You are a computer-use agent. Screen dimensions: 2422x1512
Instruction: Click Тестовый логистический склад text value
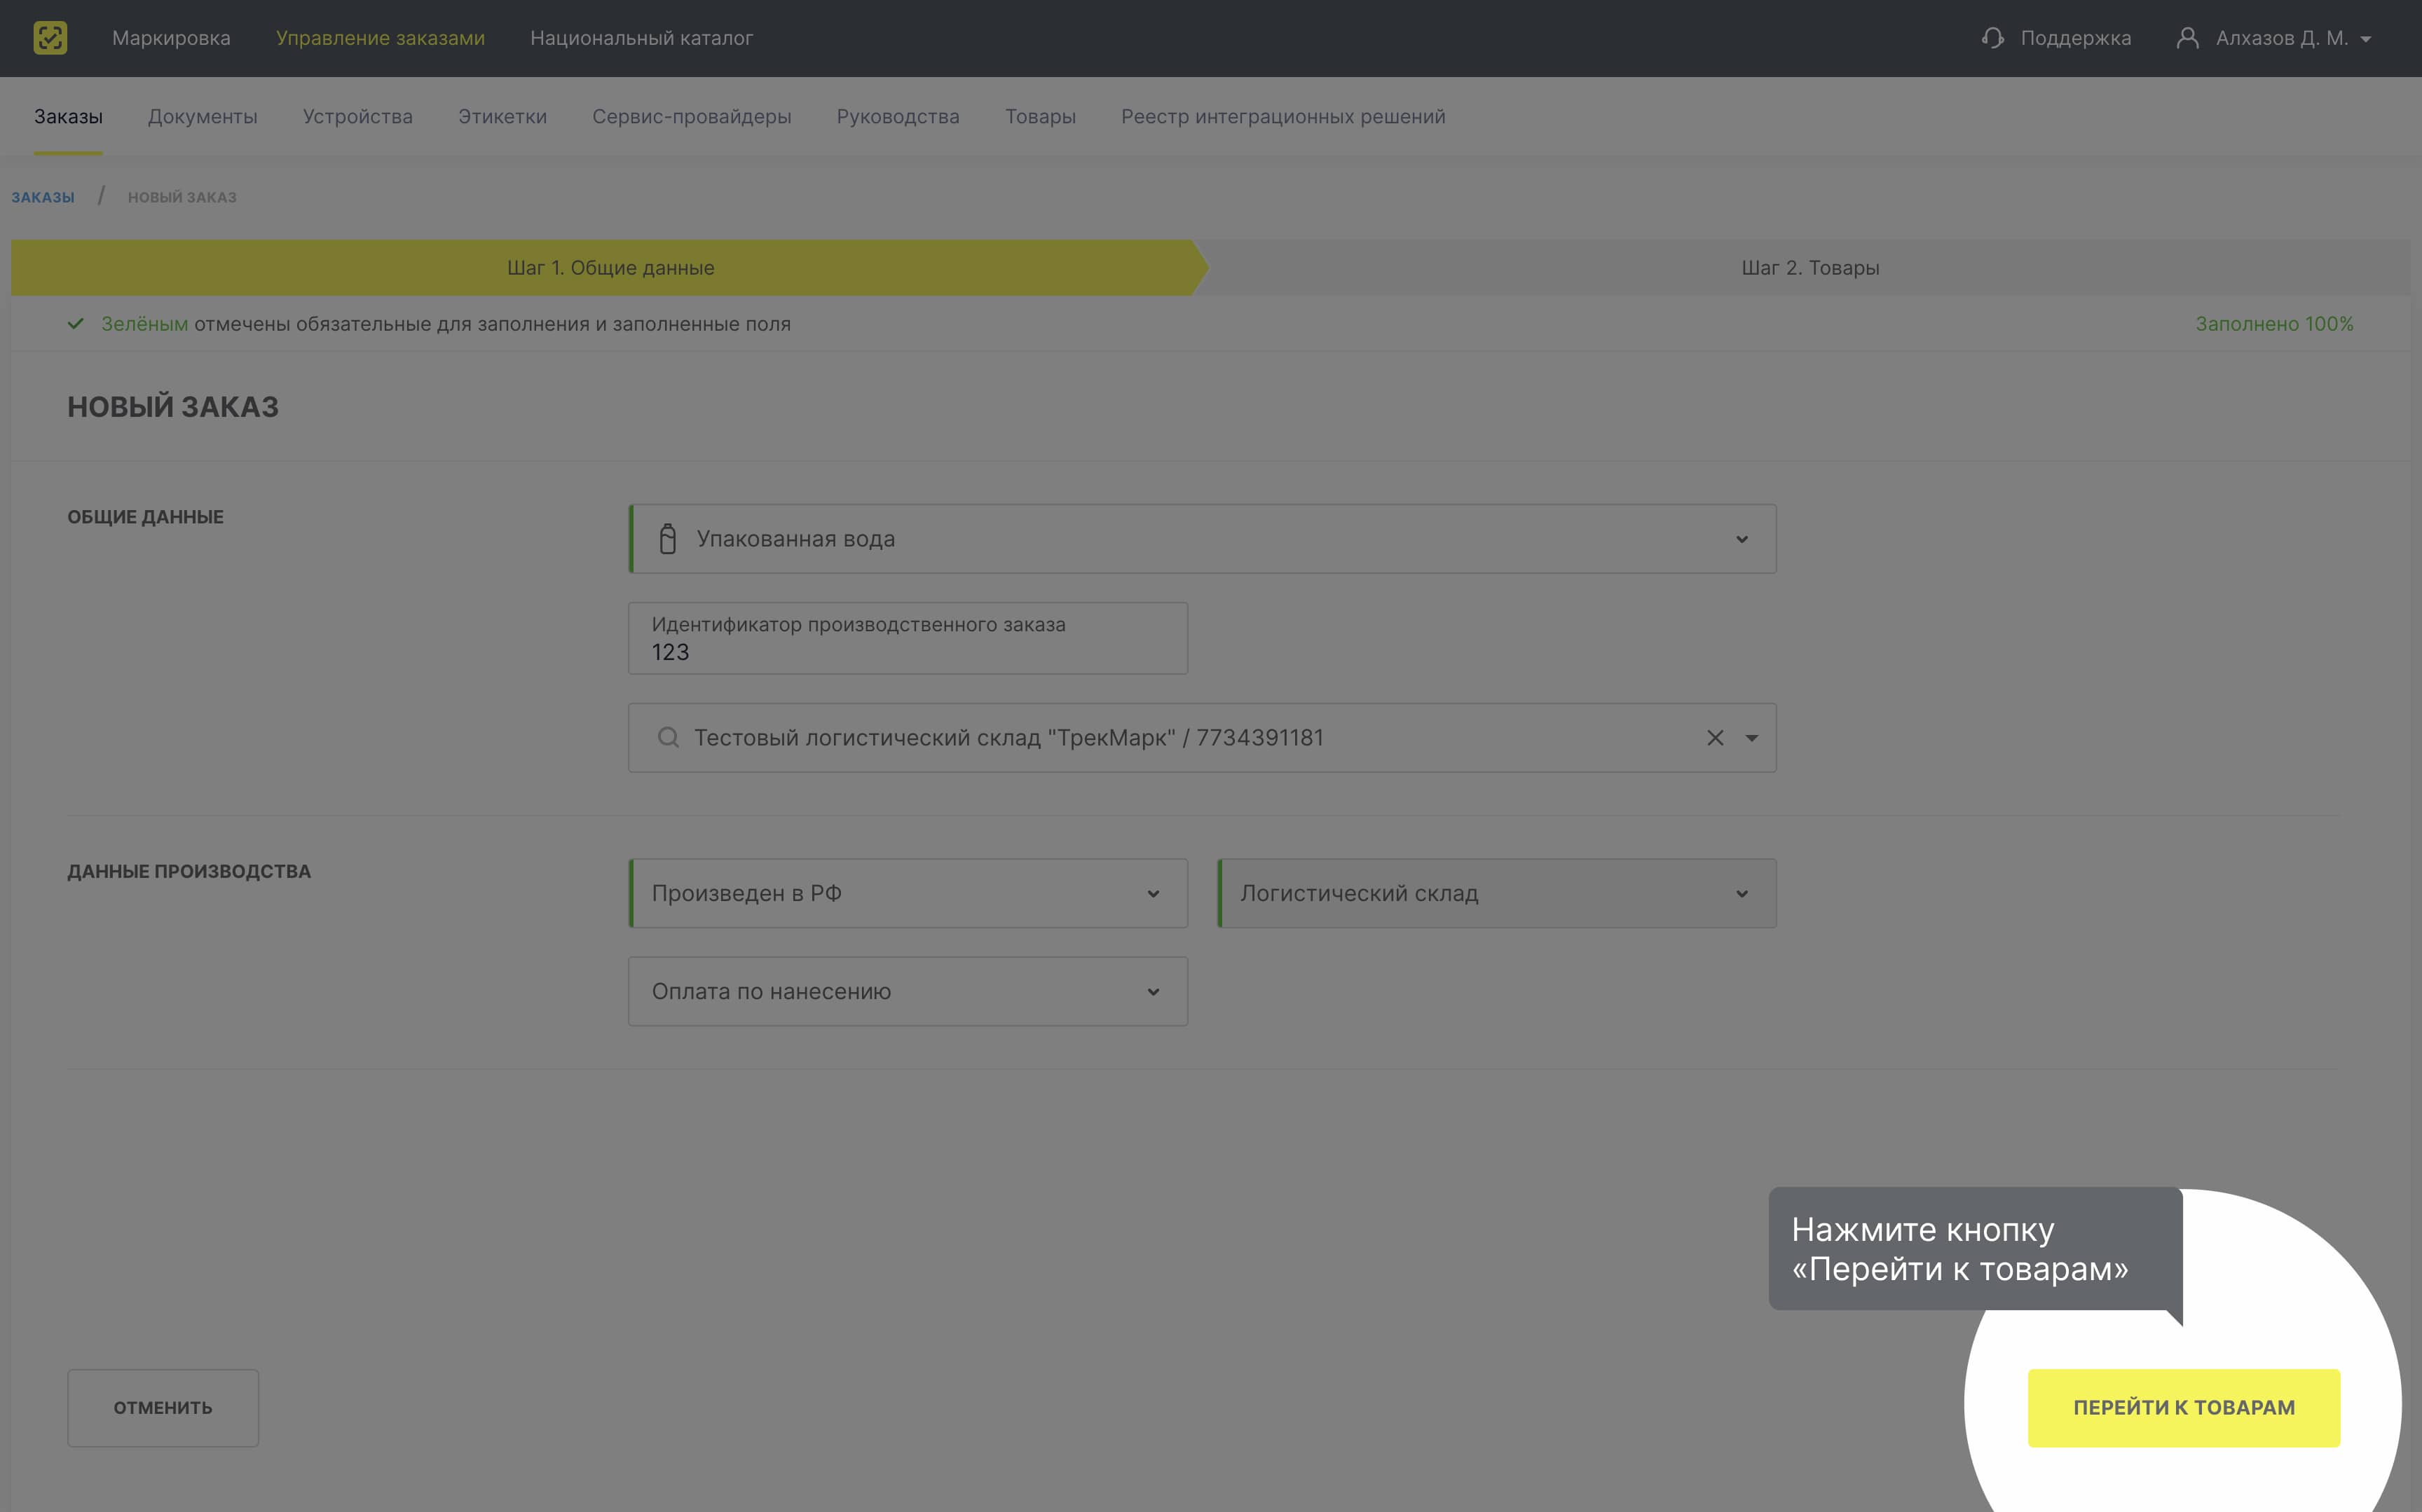(1009, 738)
